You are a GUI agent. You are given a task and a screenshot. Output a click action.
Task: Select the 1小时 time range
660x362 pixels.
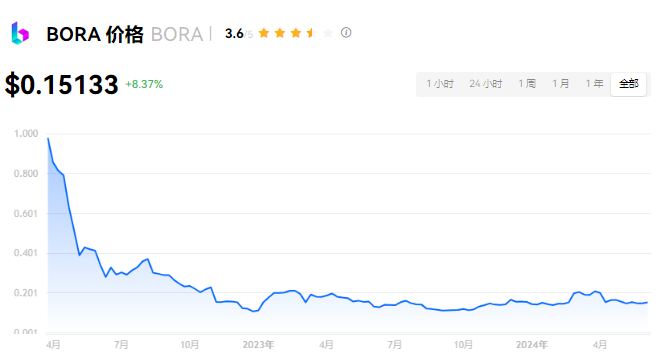440,84
